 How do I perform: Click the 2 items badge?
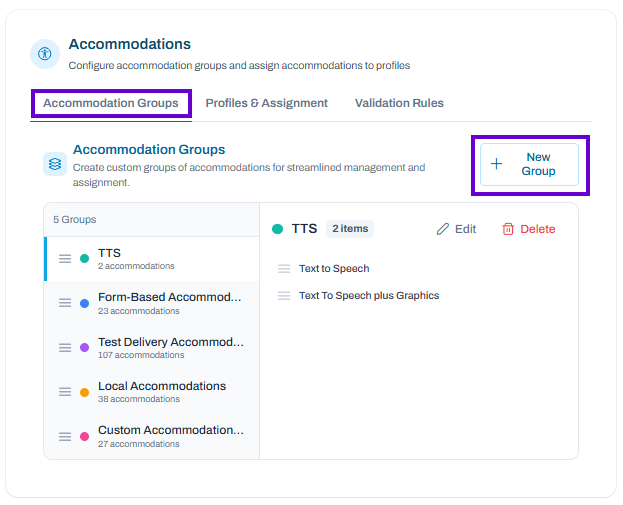click(350, 229)
